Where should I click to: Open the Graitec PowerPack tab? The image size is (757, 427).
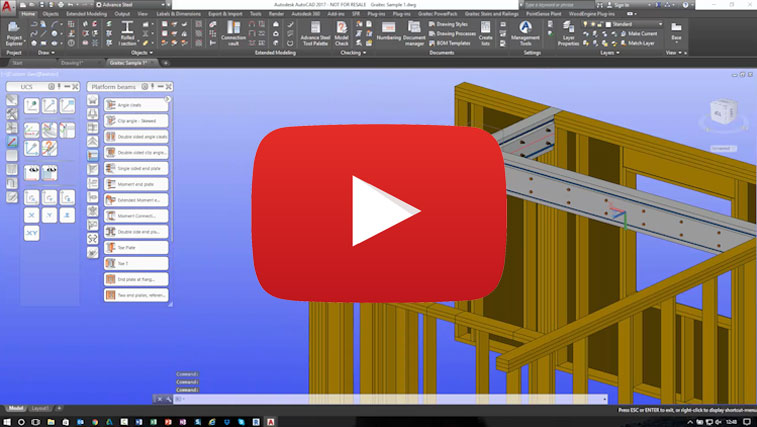[437, 14]
